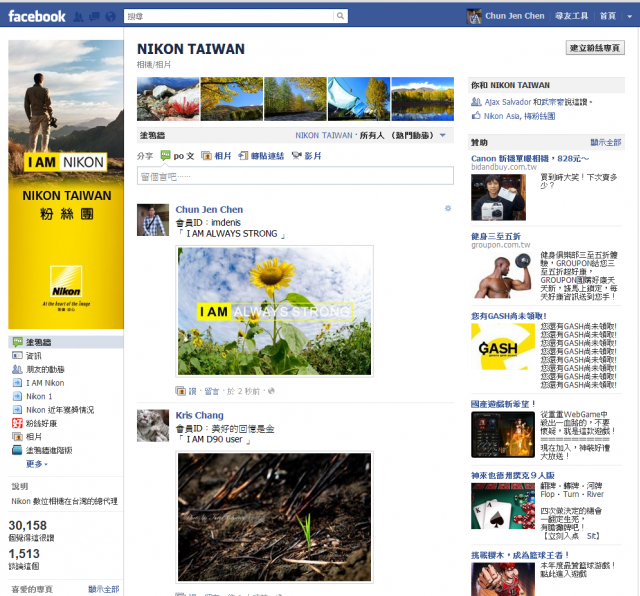Open the lake reflection photo thumbnail
Image resolution: width=640 pixels, height=596 pixels.
422,99
